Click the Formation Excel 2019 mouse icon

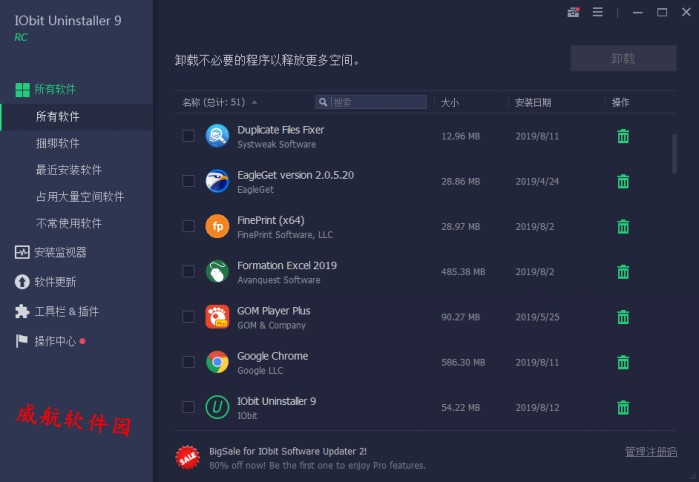coord(217,272)
